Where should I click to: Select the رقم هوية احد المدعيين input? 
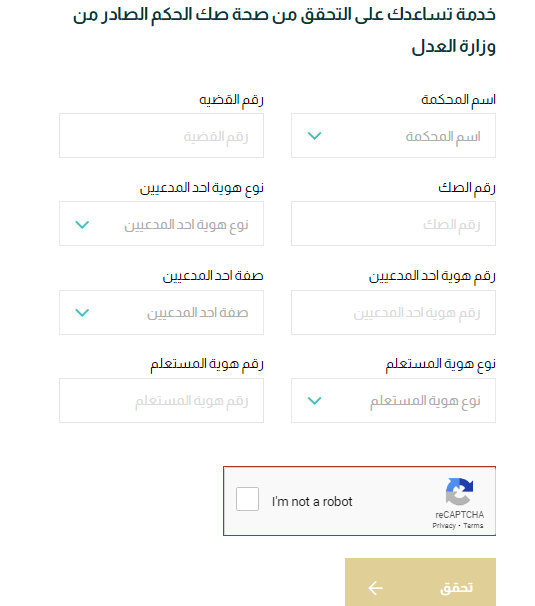(x=393, y=312)
